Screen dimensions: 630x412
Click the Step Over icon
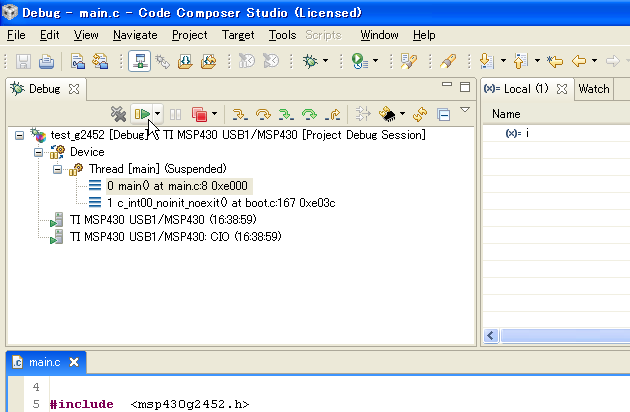click(264, 114)
